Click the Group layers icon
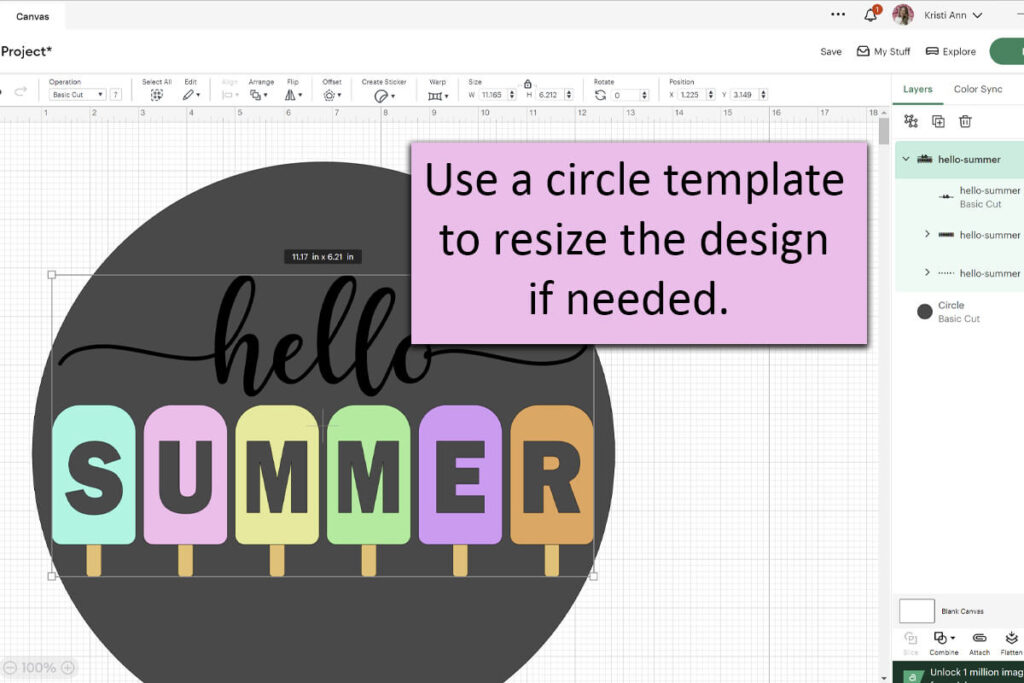 click(x=910, y=121)
